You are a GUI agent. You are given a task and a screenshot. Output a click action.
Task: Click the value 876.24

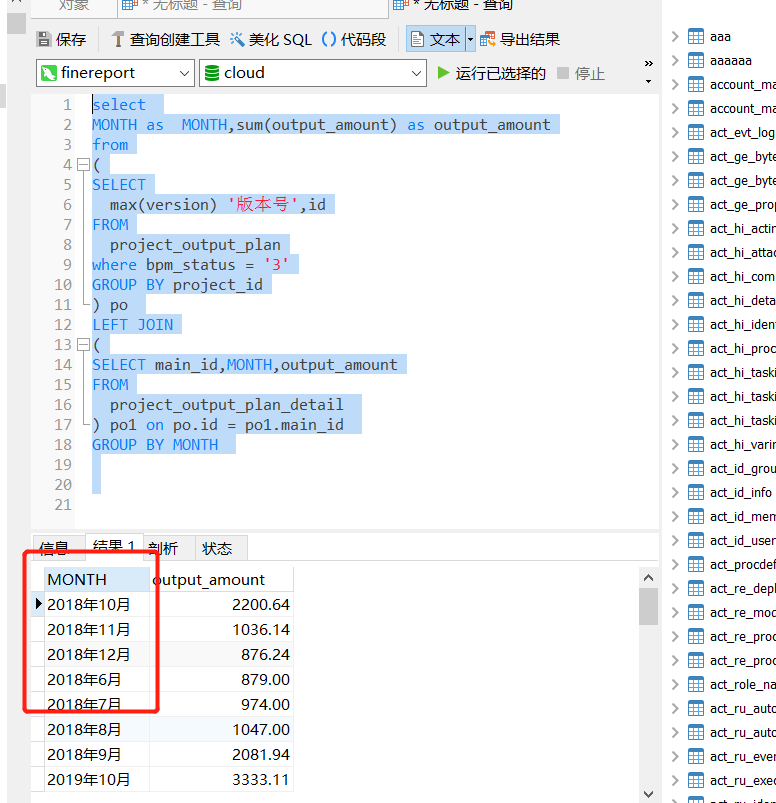[265, 654]
